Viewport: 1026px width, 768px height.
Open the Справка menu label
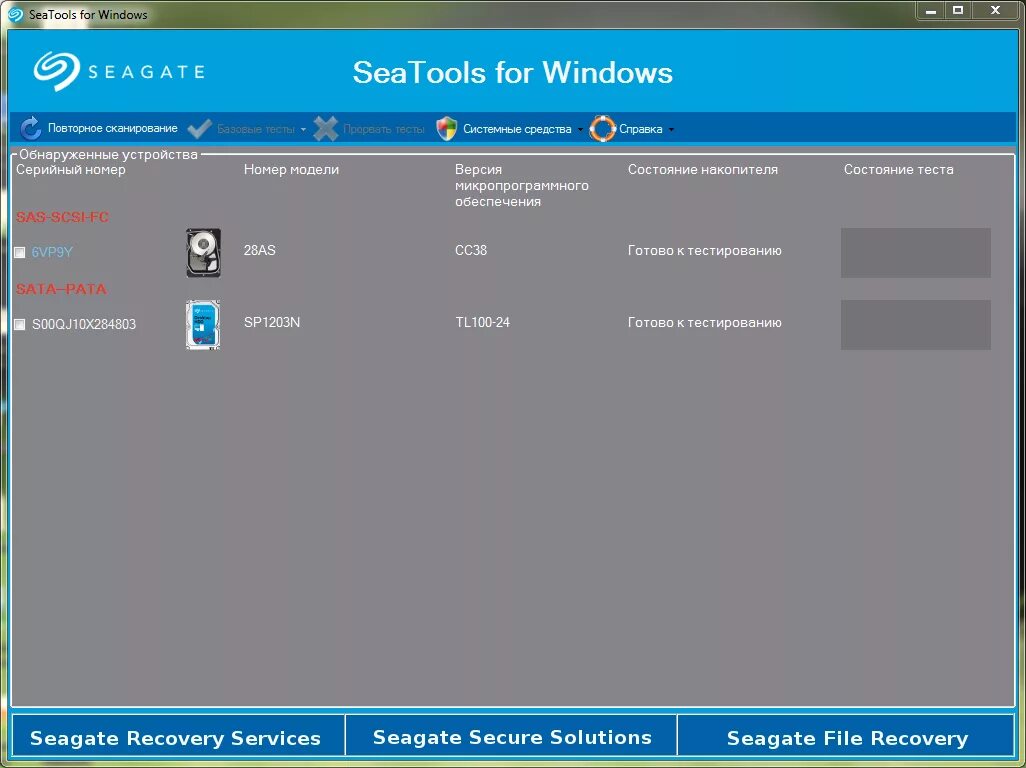click(x=641, y=130)
